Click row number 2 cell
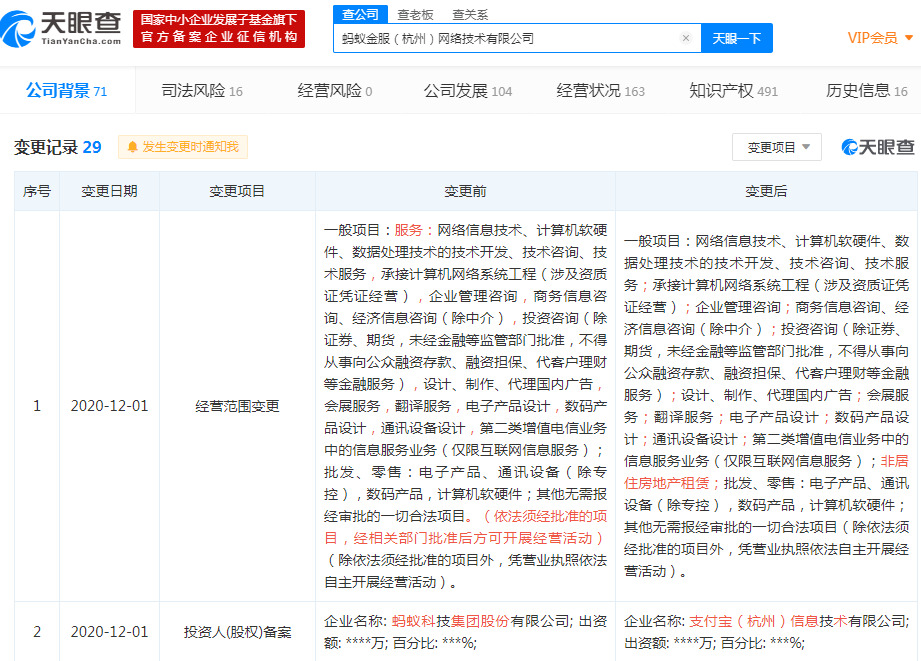 37,632
